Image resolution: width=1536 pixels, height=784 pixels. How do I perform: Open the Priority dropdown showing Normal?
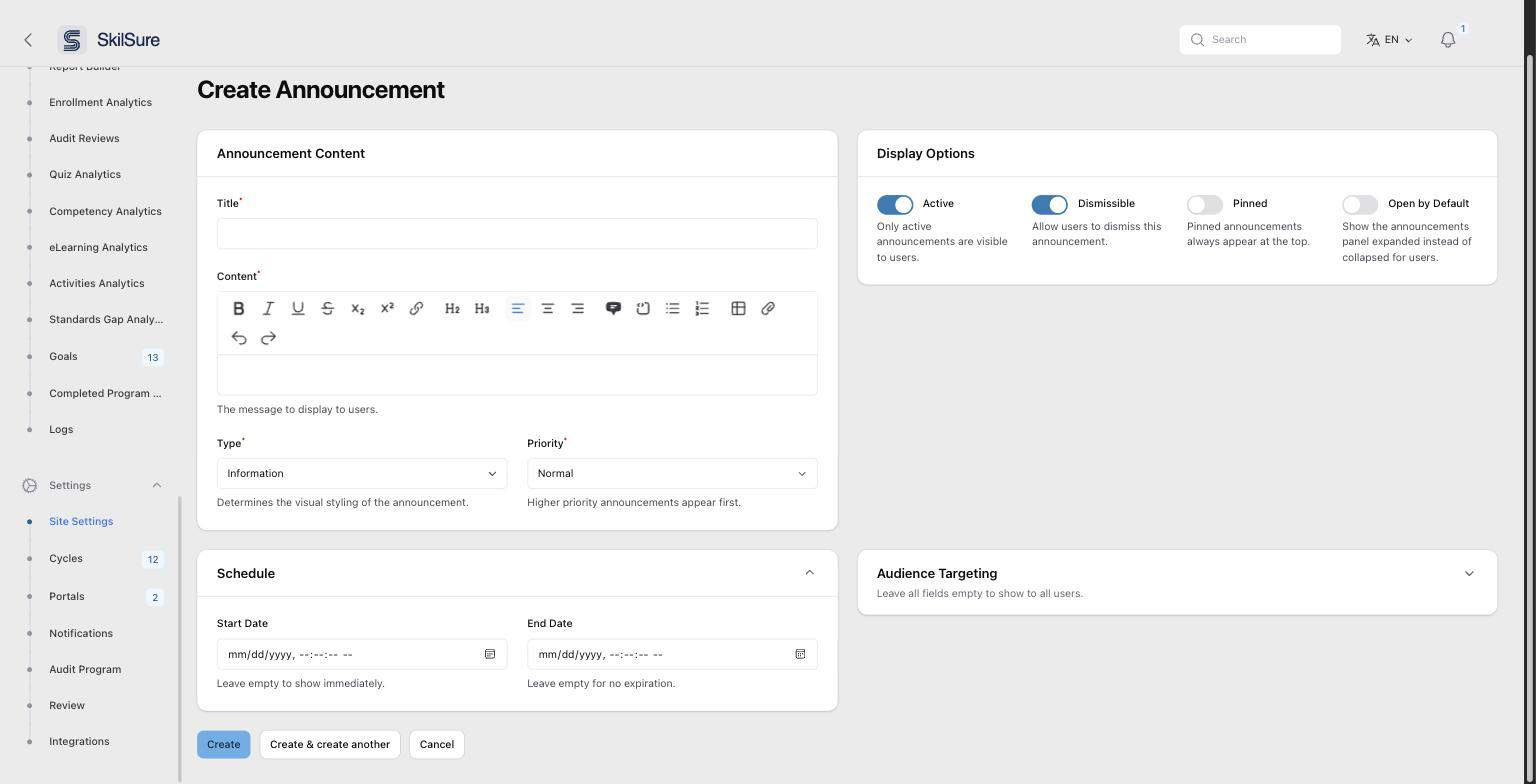tap(672, 474)
